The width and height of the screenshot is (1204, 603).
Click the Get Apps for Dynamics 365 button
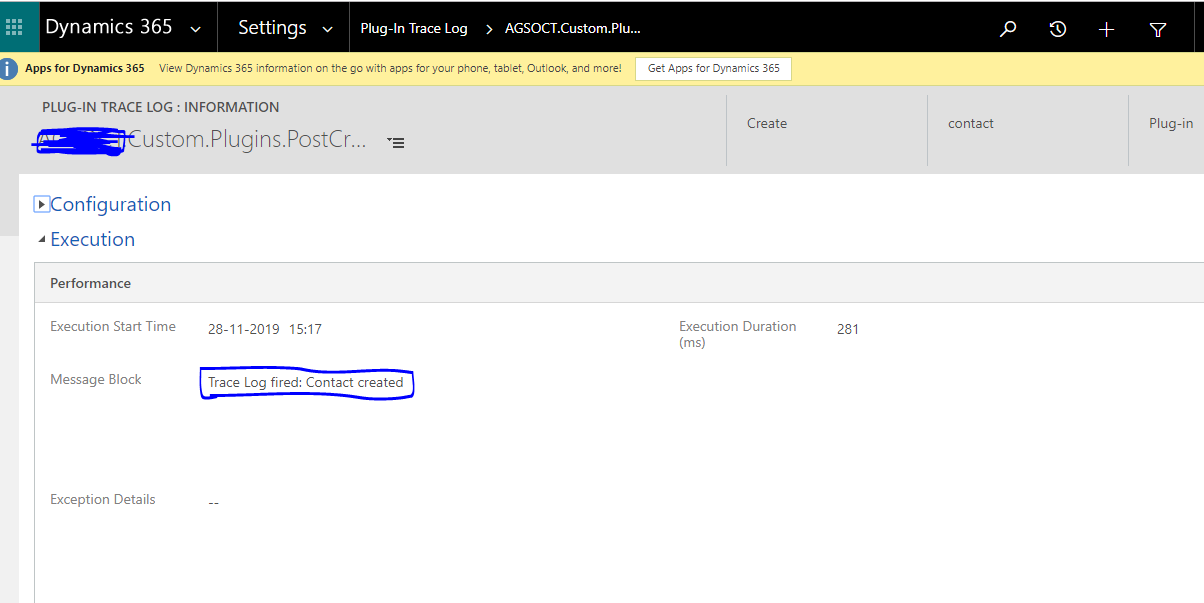[x=713, y=69]
